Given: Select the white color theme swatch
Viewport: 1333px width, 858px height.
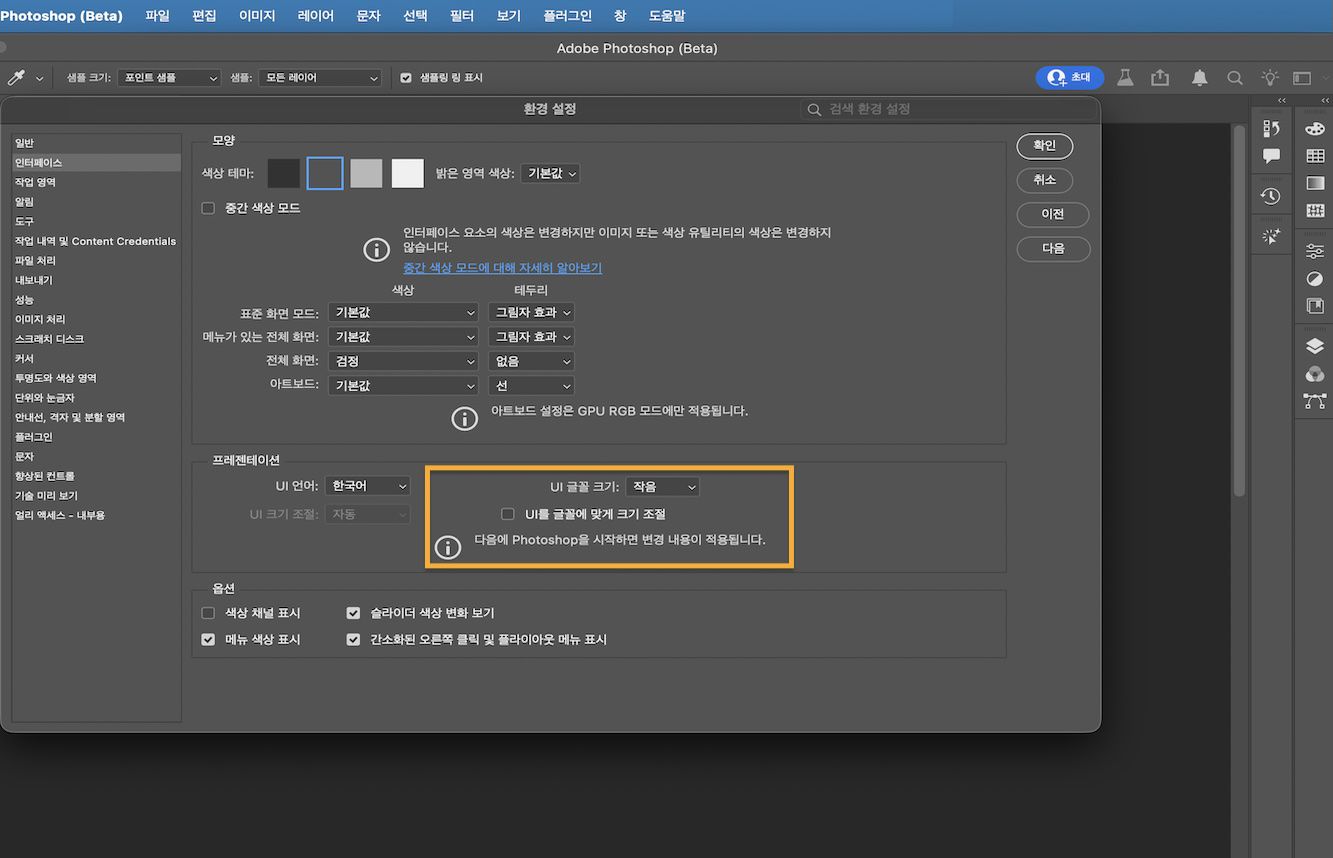Looking at the screenshot, I should click(x=407, y=173).
